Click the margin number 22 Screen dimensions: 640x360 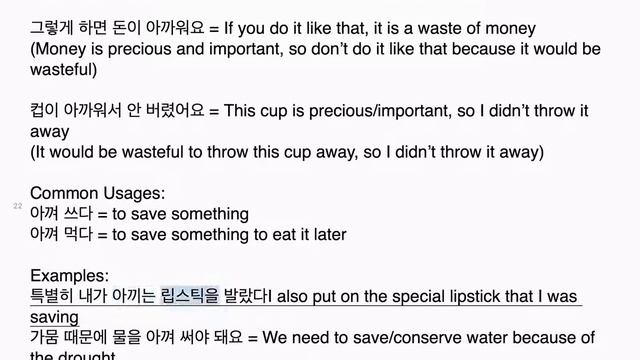(x=18, y=206)
